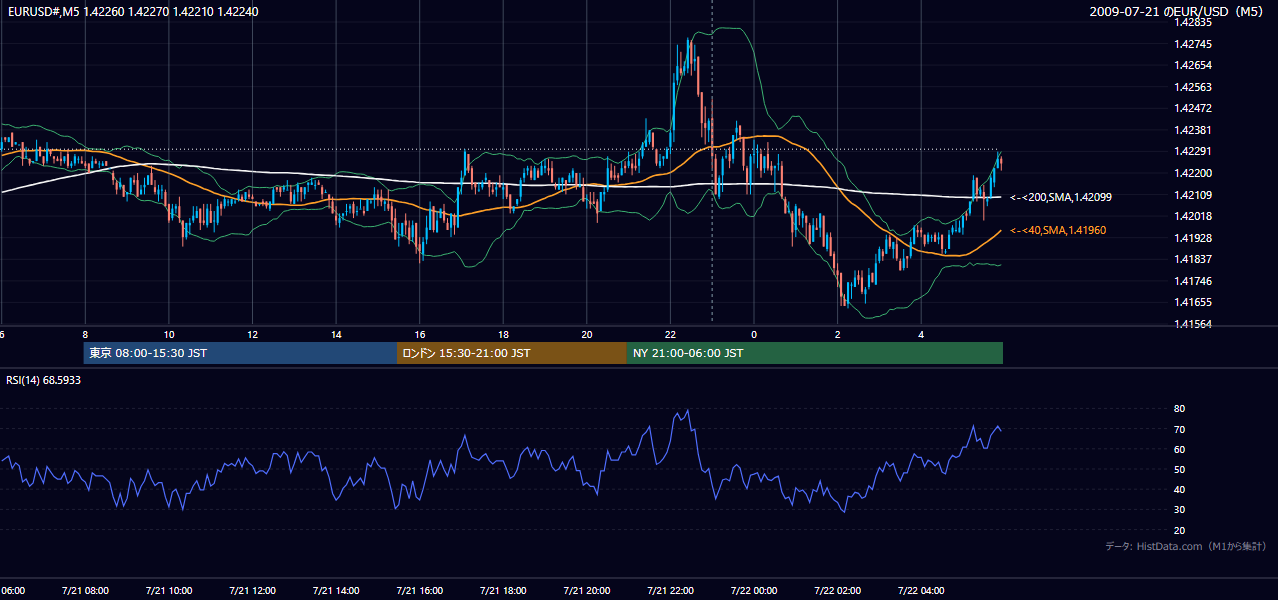The height and width of the screenshot is (600, 1278).
Task: Click hour label 18 under the price chart
Action: point(503,335)
